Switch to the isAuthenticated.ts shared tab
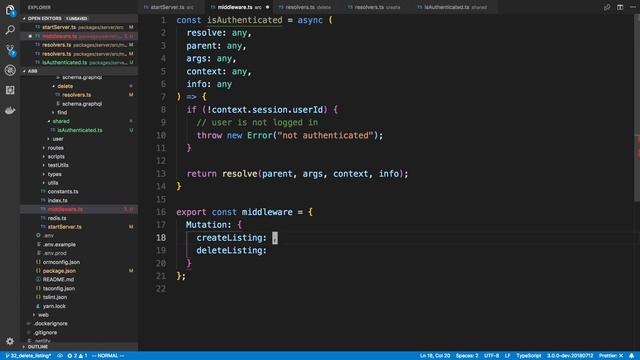This screenshot has width=640, height=360. (x=455, y=7)
